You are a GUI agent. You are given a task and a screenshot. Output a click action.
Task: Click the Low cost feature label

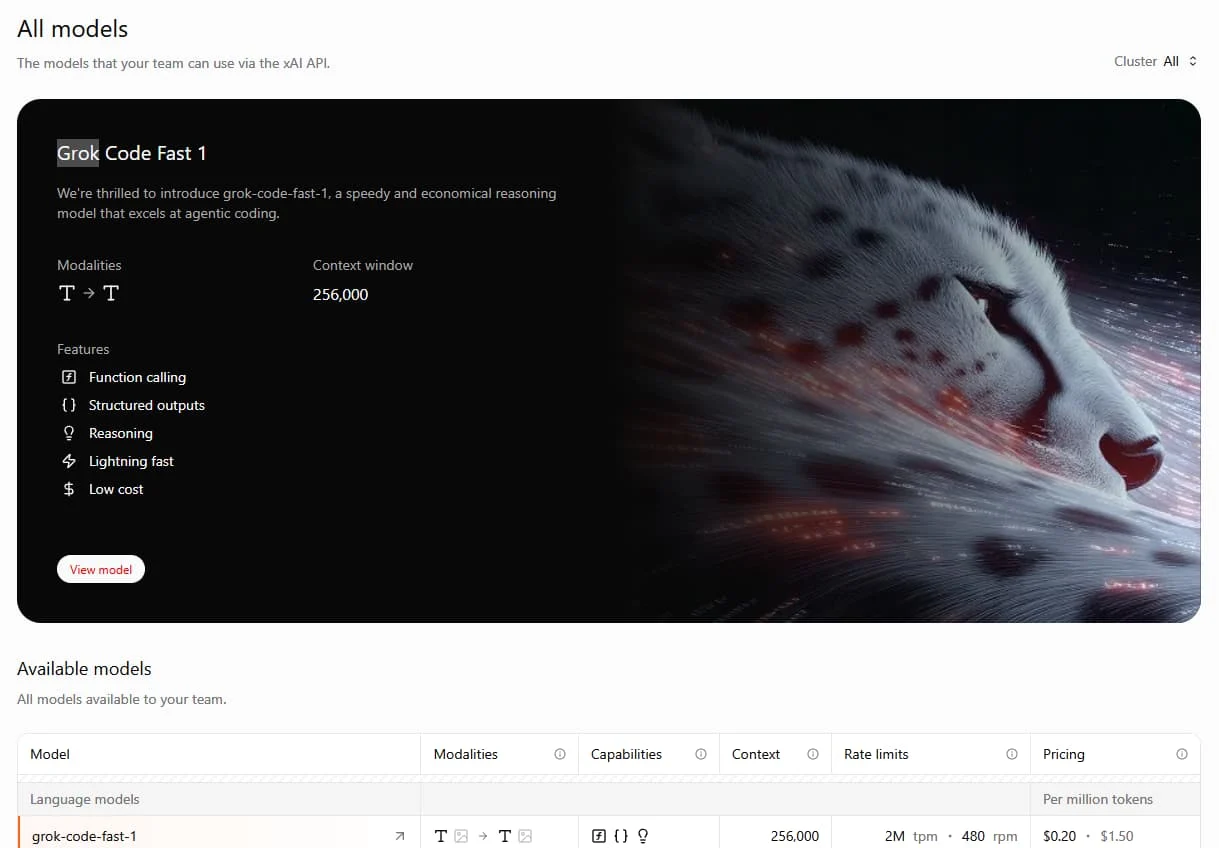pyautogui.click(x=116, y=489)
